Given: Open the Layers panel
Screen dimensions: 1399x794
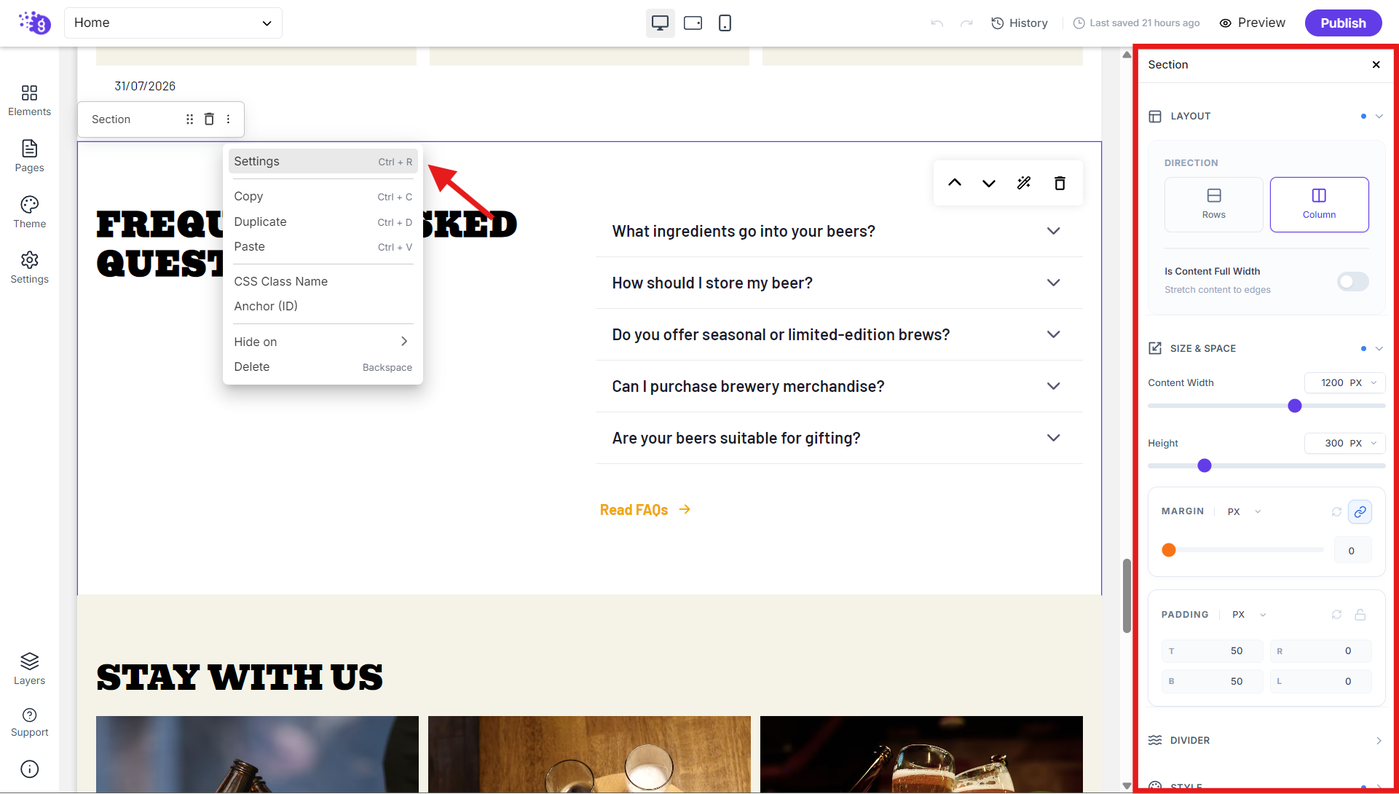Looking at the screenshot, I should (x=29, y=669).
